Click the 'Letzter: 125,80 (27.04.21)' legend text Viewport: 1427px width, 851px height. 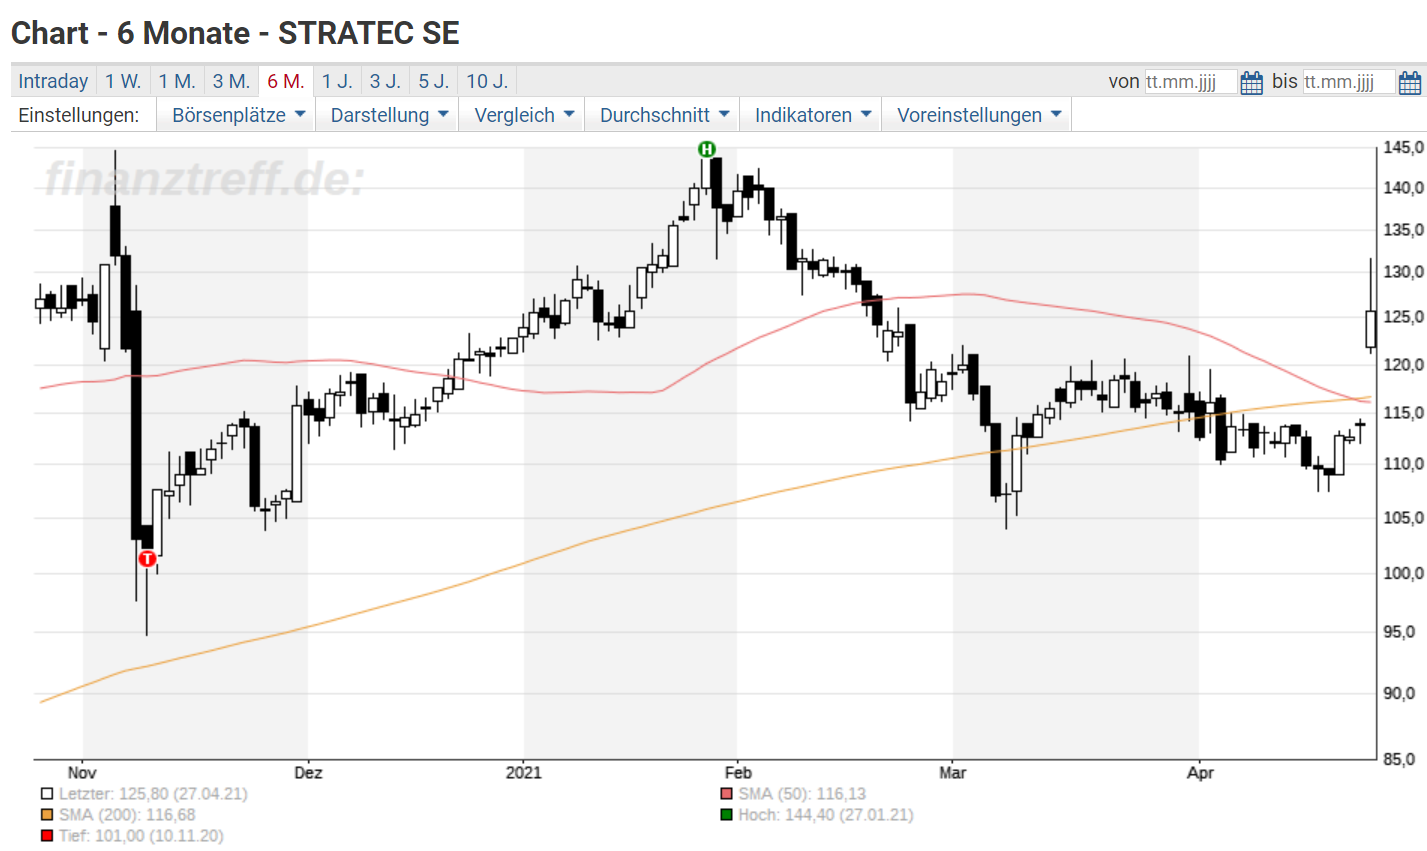click(153, 794)
